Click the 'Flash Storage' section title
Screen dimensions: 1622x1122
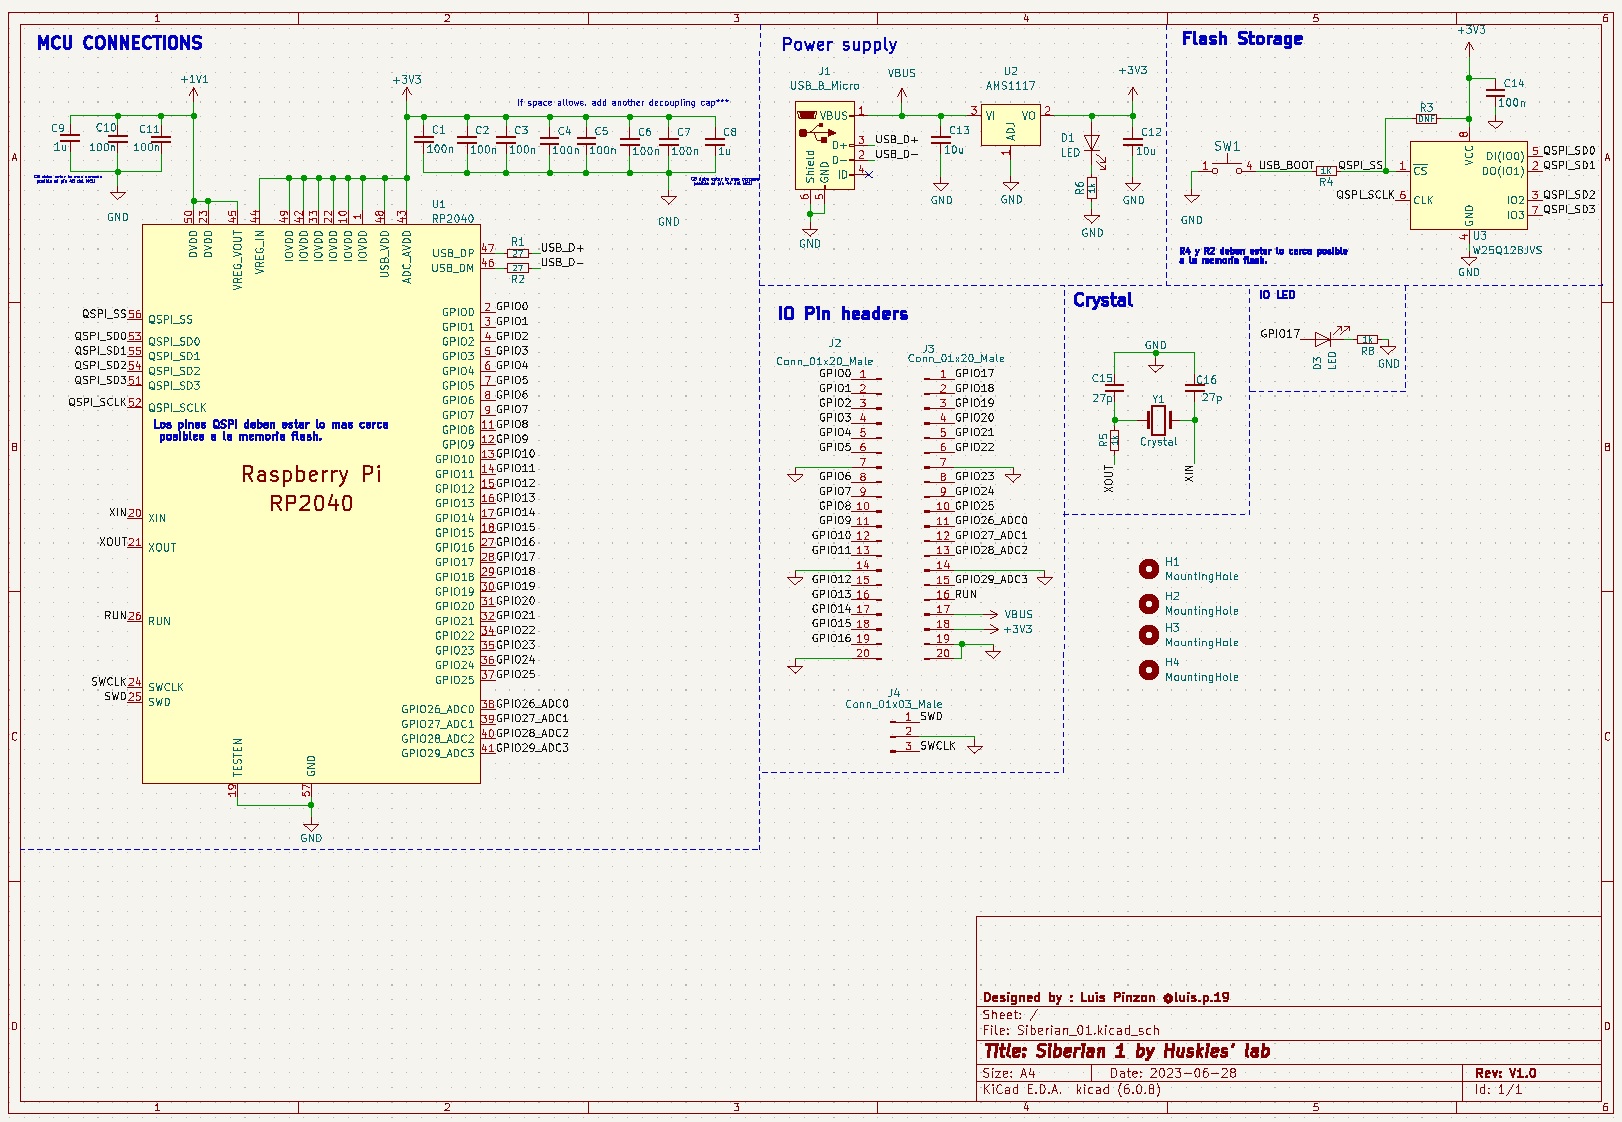1242,39
